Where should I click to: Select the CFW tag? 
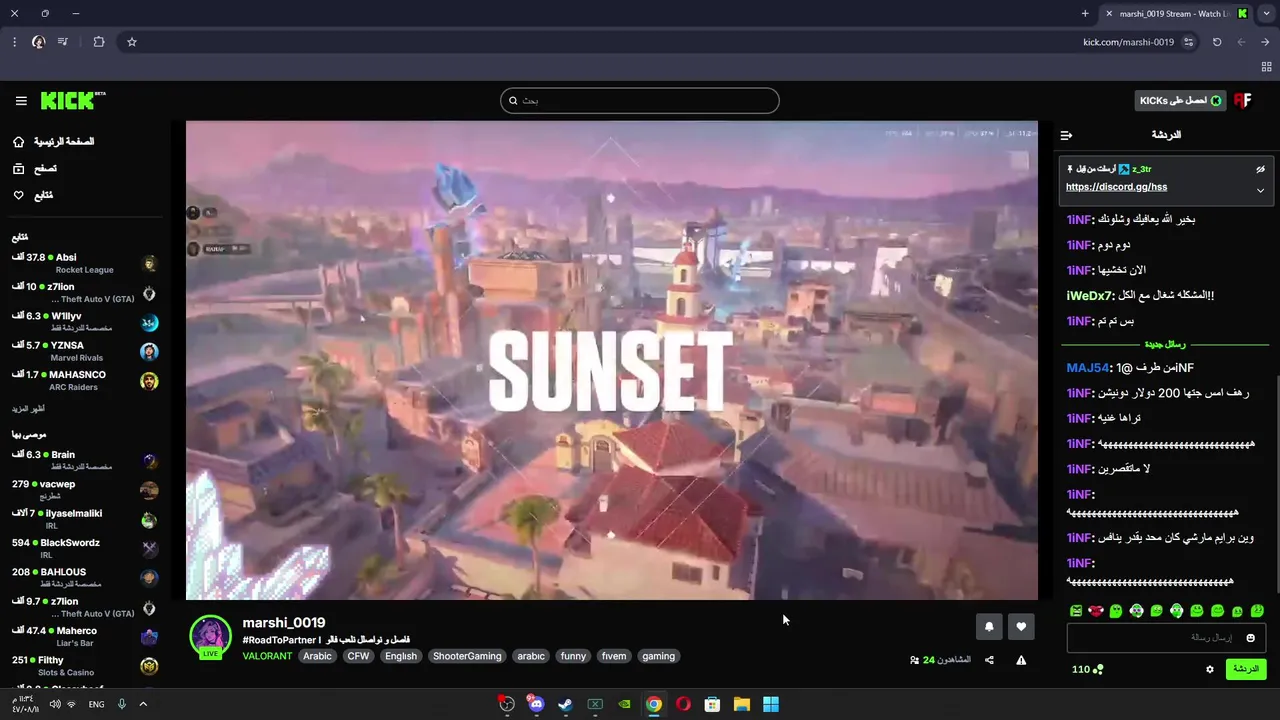(358, 657)
